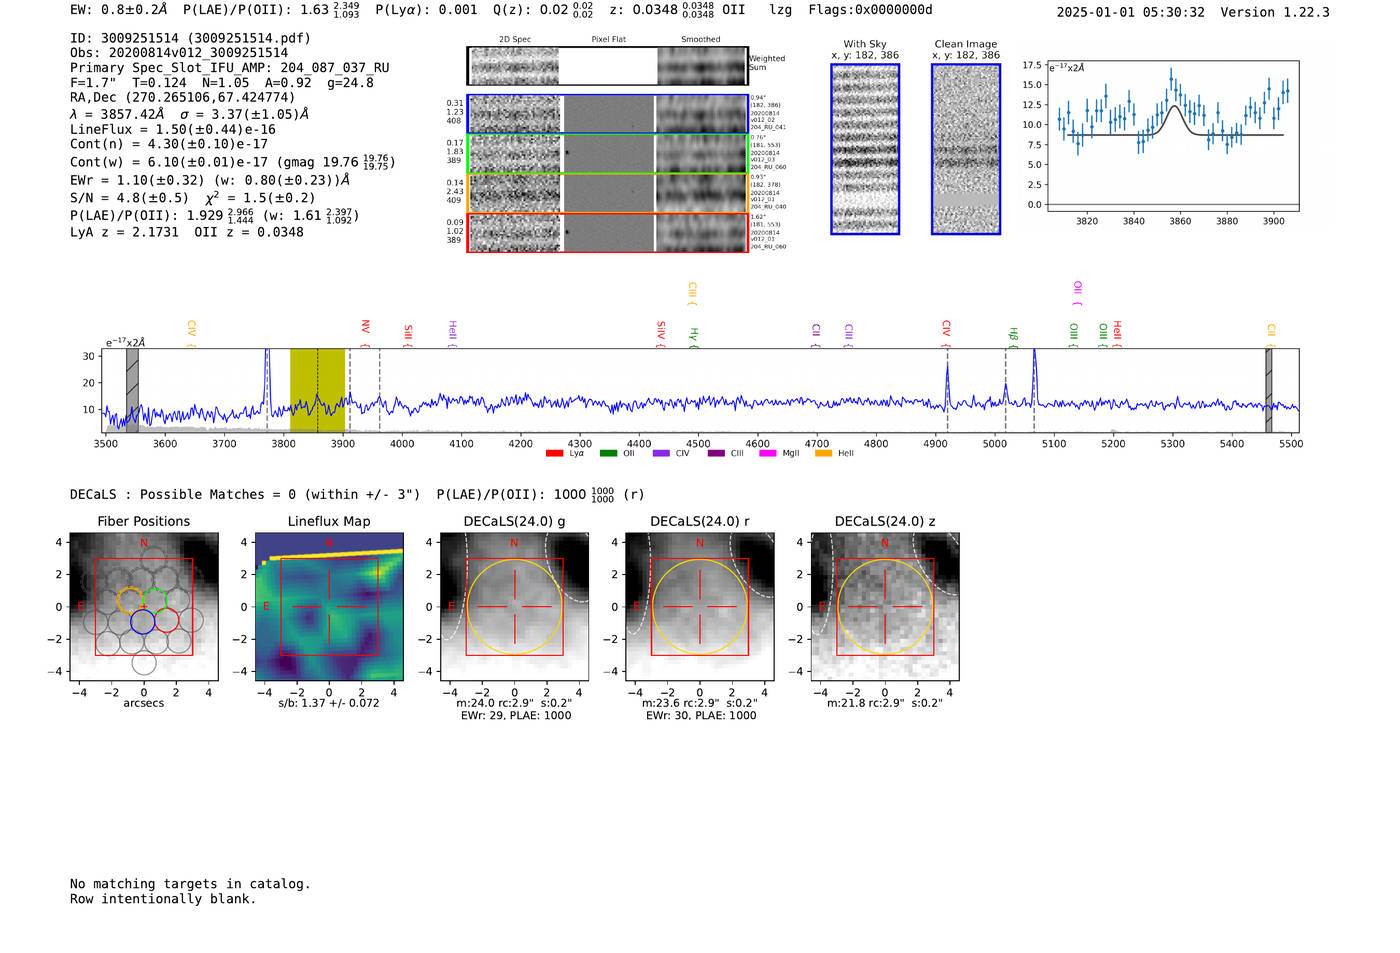The width and height of the screenshot is (1400, 953).
Task: Select the CIV legend swatch below spectrum
Action: pos(661,453)
